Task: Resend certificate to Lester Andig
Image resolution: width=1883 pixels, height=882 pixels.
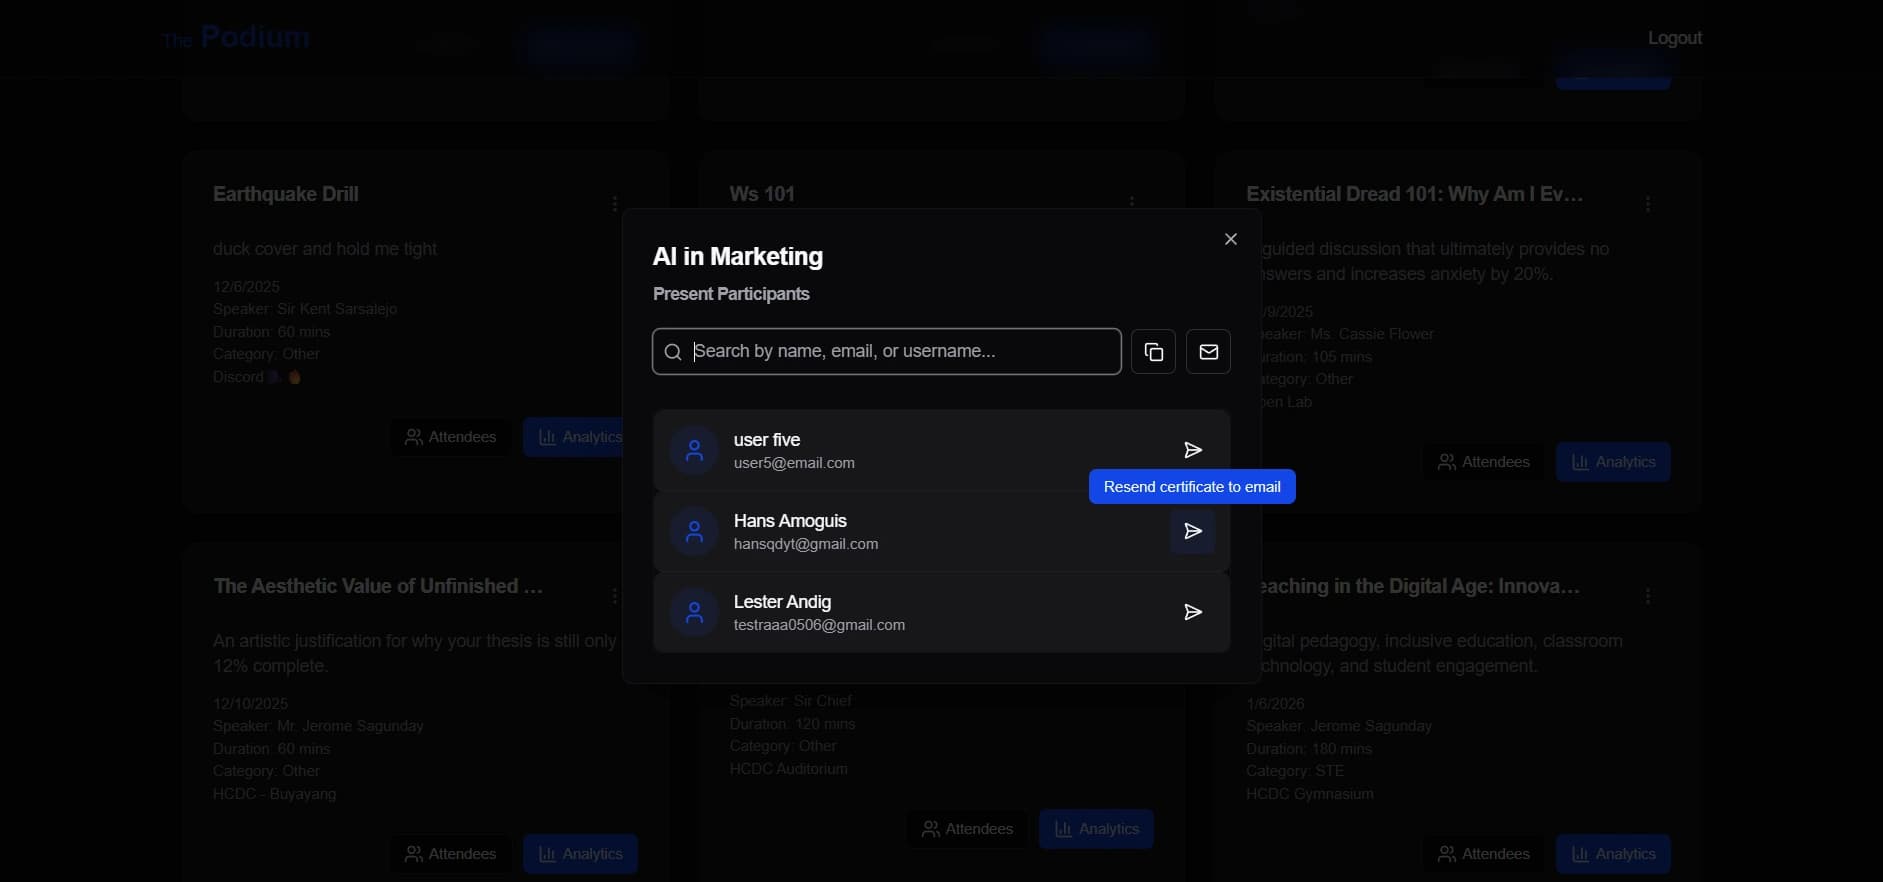Action: [1192, 612]
